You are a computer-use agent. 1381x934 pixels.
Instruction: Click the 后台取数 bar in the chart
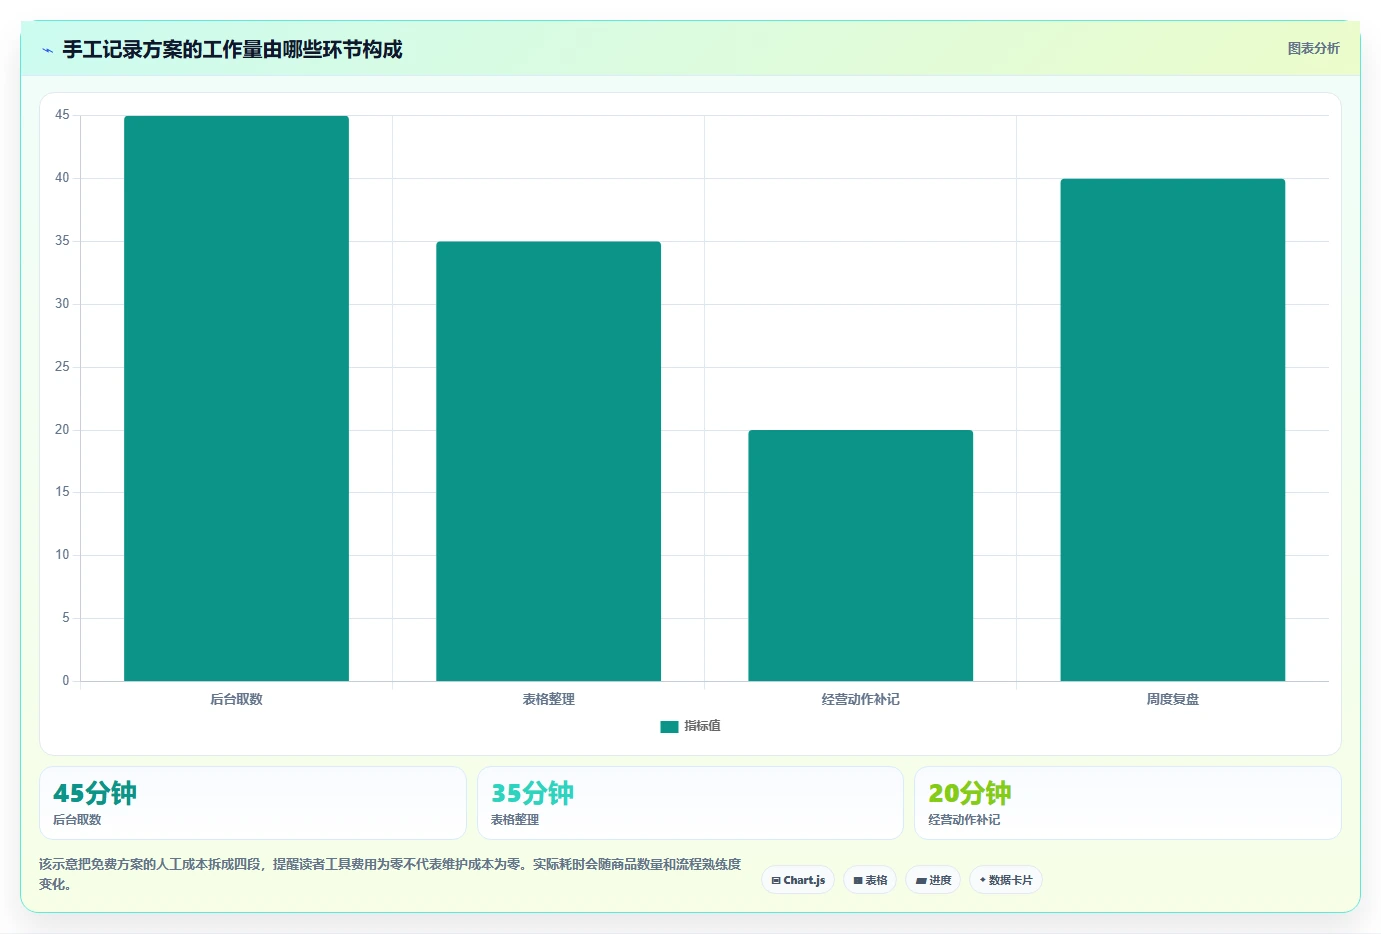tap(236, 398)
